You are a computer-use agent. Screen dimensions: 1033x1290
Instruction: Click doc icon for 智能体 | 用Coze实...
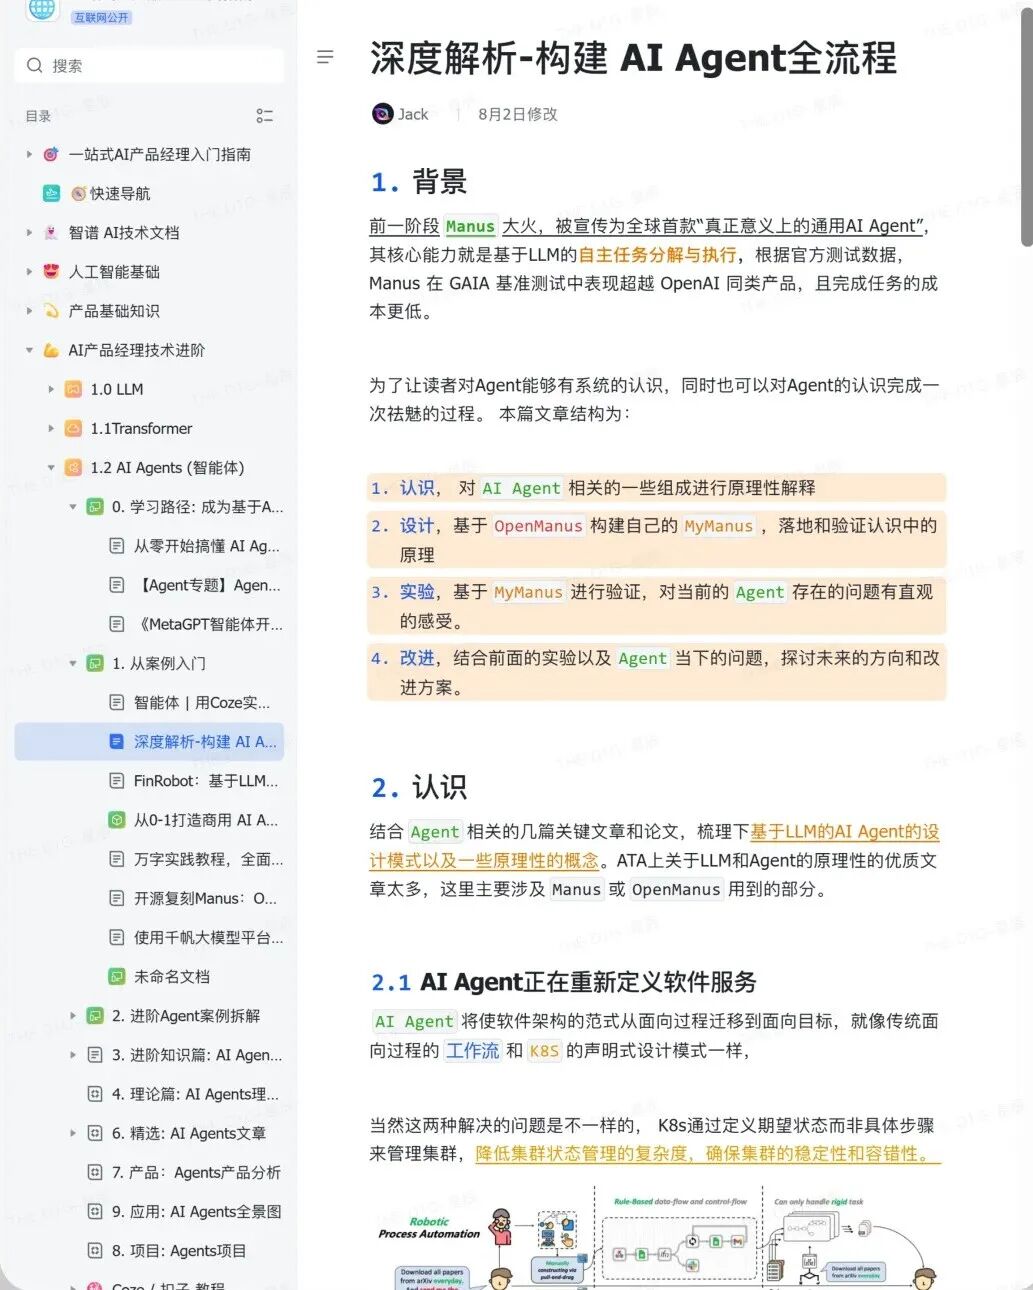pyautogui.click(x=117, y=702)
